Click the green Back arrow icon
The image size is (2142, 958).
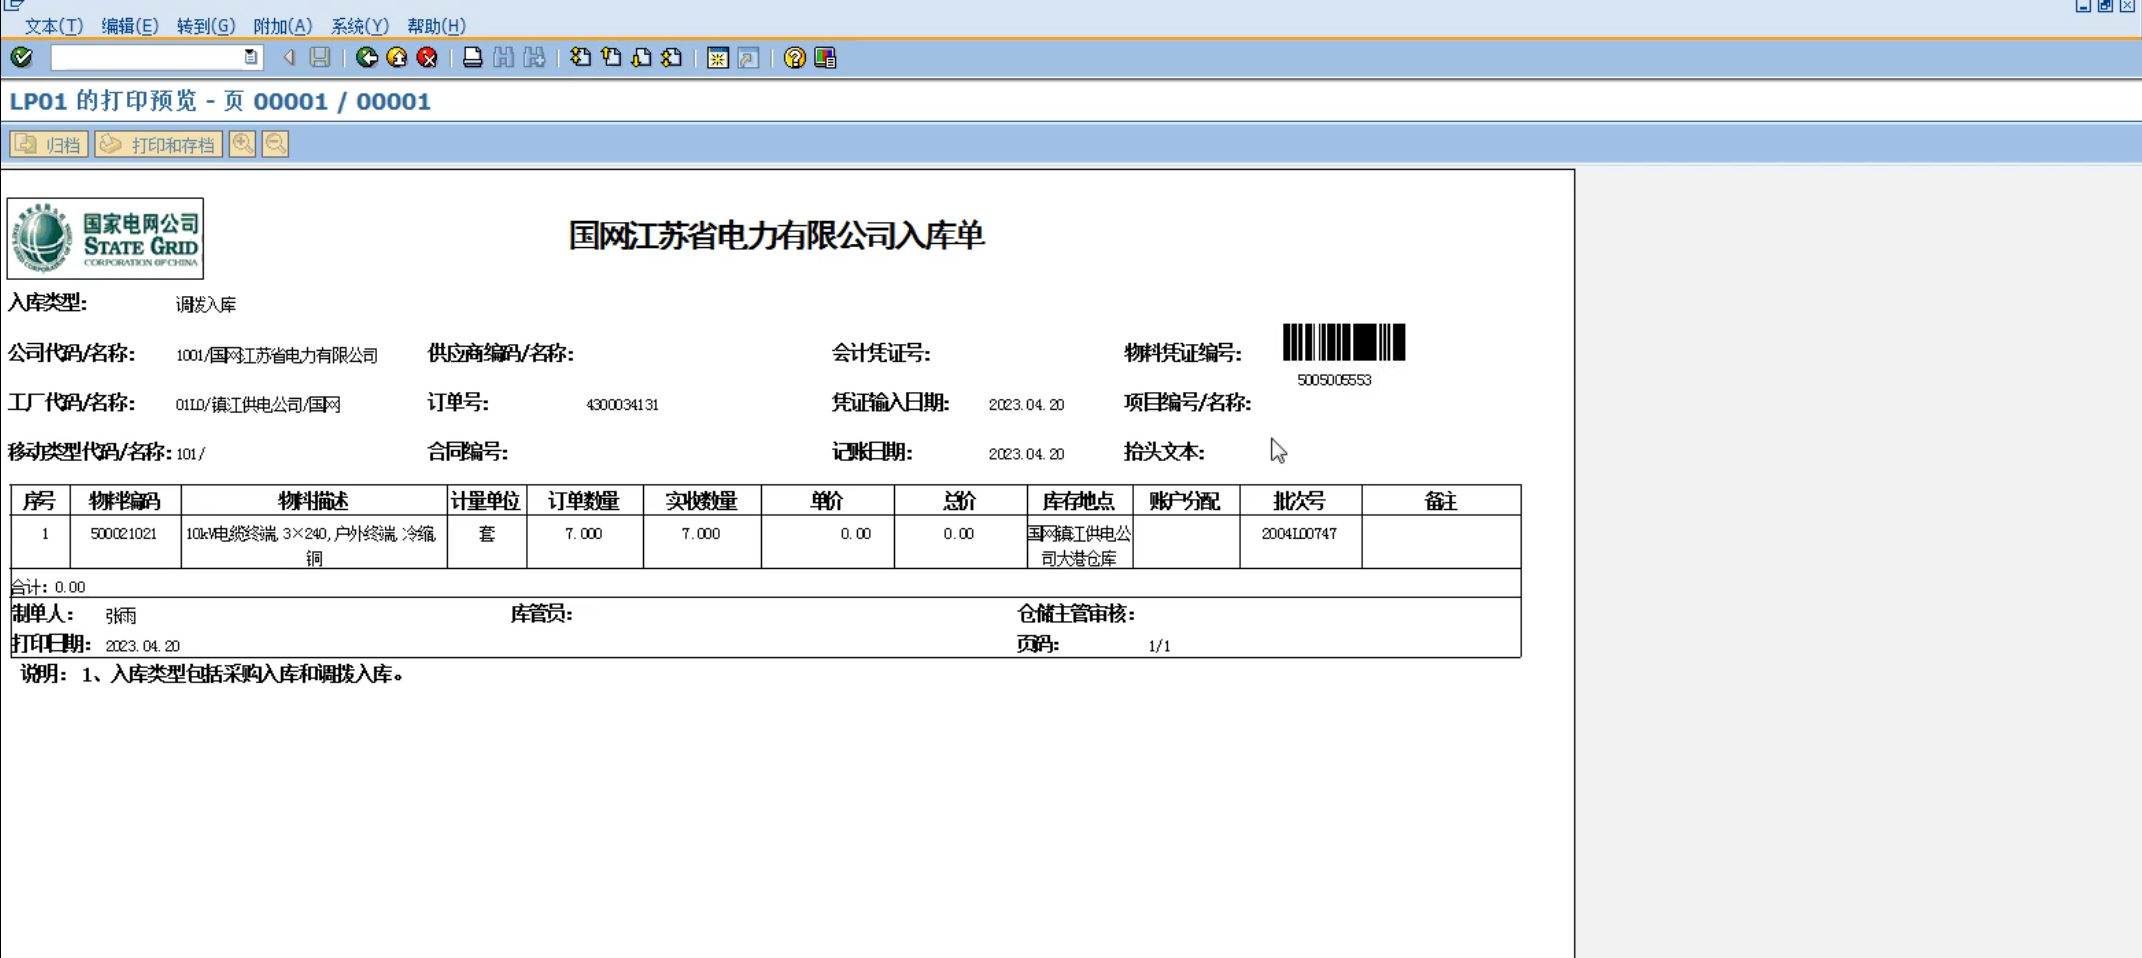point(367,58)
